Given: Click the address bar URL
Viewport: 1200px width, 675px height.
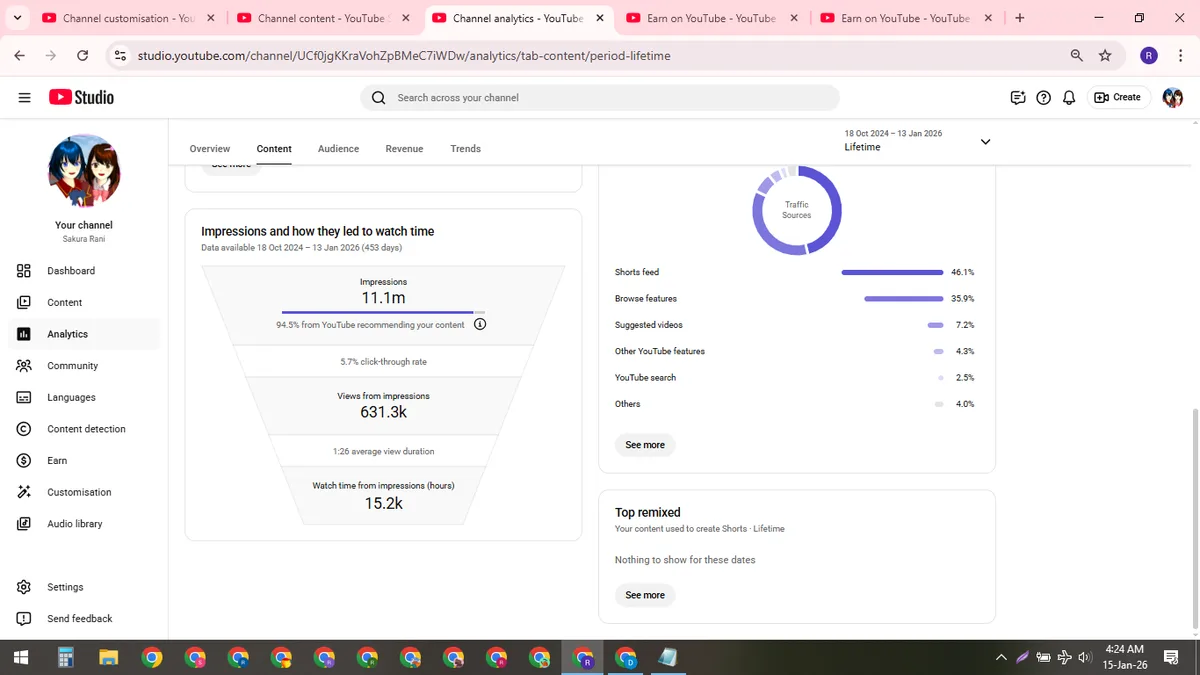Looking at the screenshot, I should pyautogui.click(x=404, y=56).
